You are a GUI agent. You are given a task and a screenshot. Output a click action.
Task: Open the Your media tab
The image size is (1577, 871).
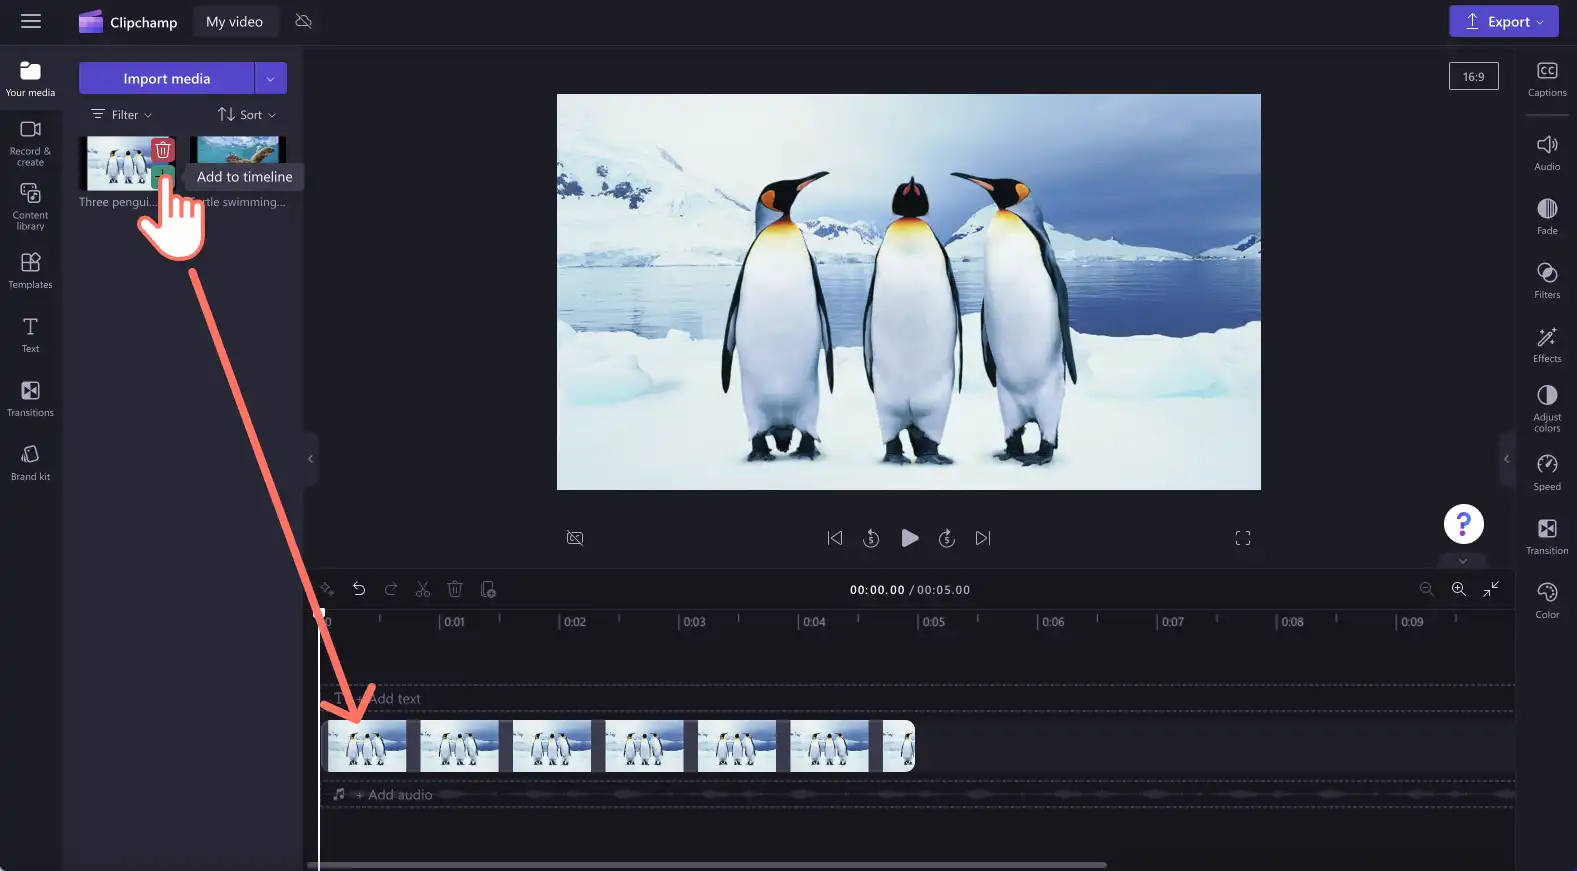pyautogui.click(x=30, y=78)
